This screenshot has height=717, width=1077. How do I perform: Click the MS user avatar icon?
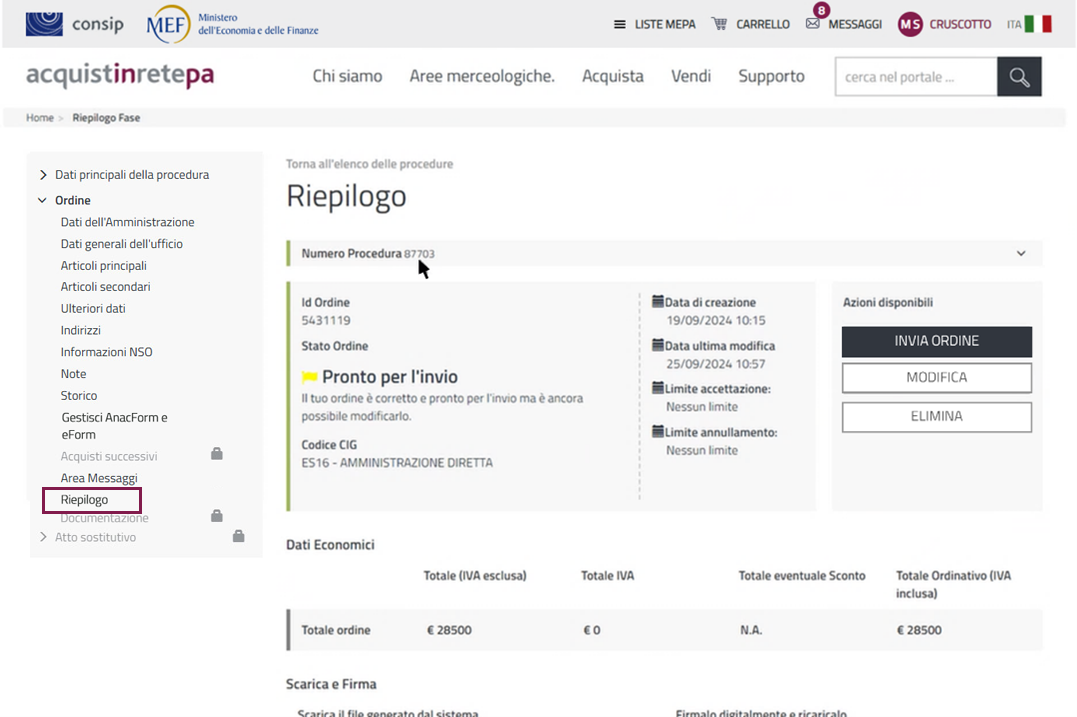click(909, 24)
